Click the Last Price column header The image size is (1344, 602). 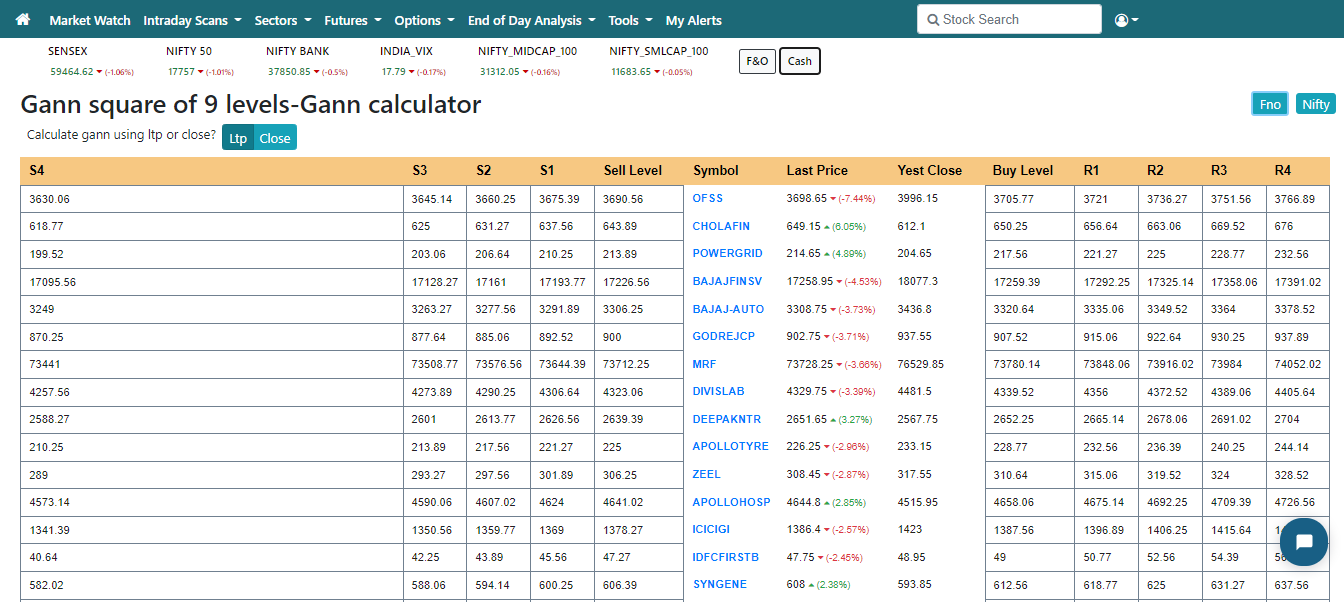tap(817, 171)
